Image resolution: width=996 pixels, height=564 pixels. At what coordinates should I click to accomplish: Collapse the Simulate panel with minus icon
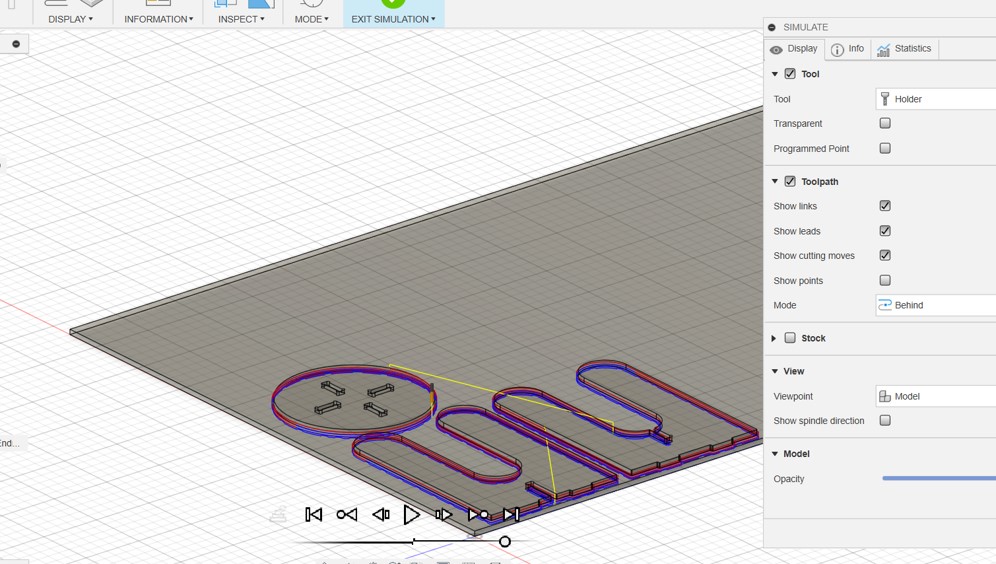click(x=772, y=27)
